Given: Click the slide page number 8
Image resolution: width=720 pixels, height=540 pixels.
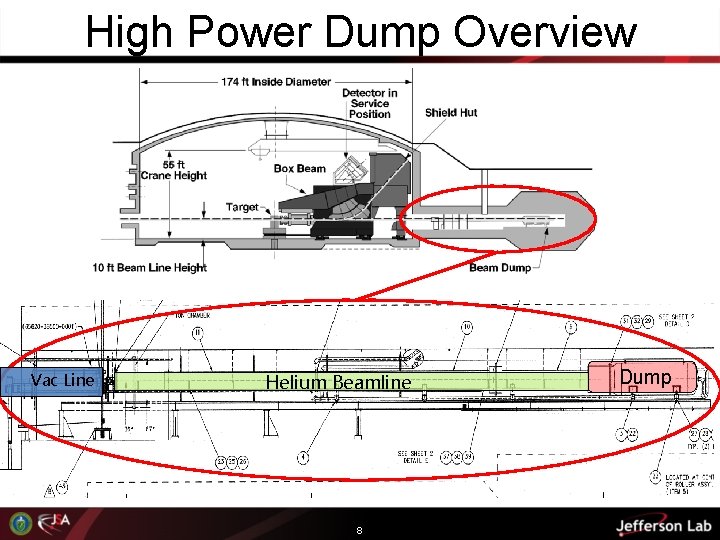Looking at the screenshot, I should 360,531.
